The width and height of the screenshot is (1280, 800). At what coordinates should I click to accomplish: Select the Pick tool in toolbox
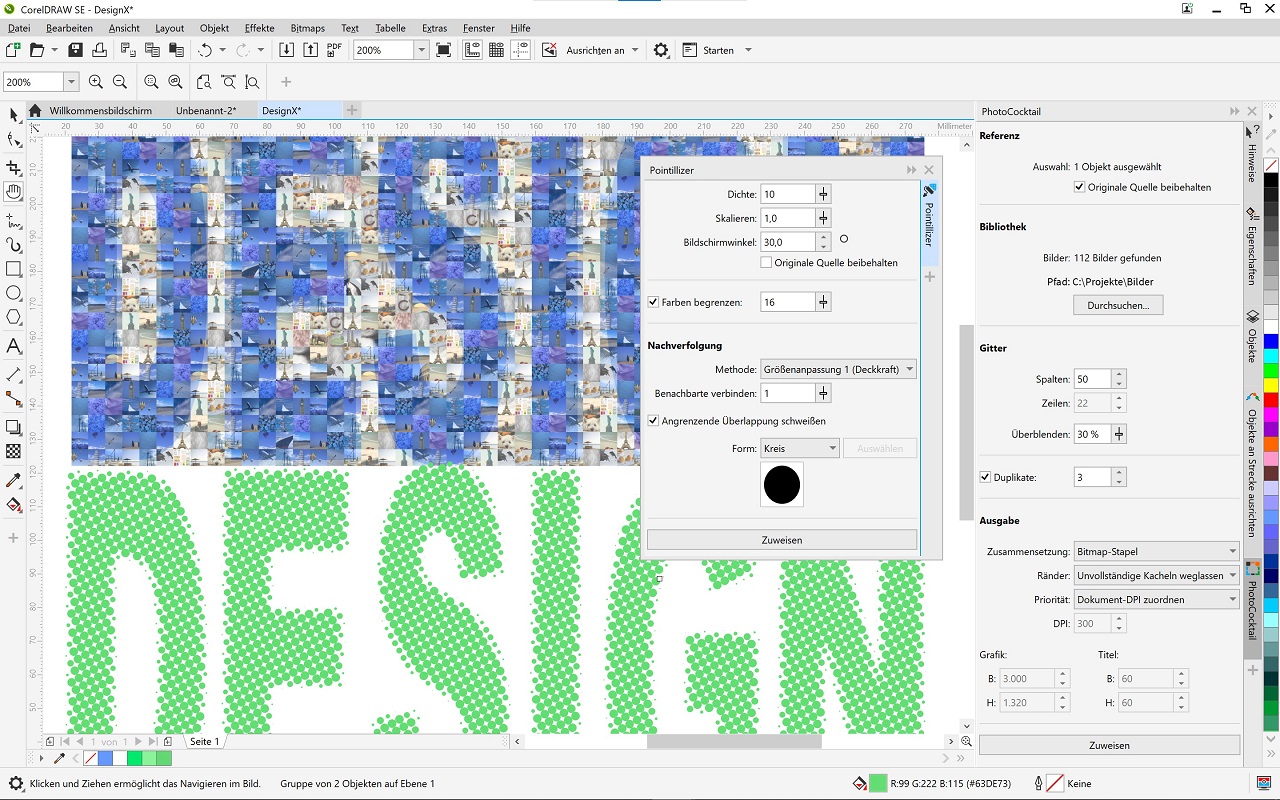click(x=14, y=115)
